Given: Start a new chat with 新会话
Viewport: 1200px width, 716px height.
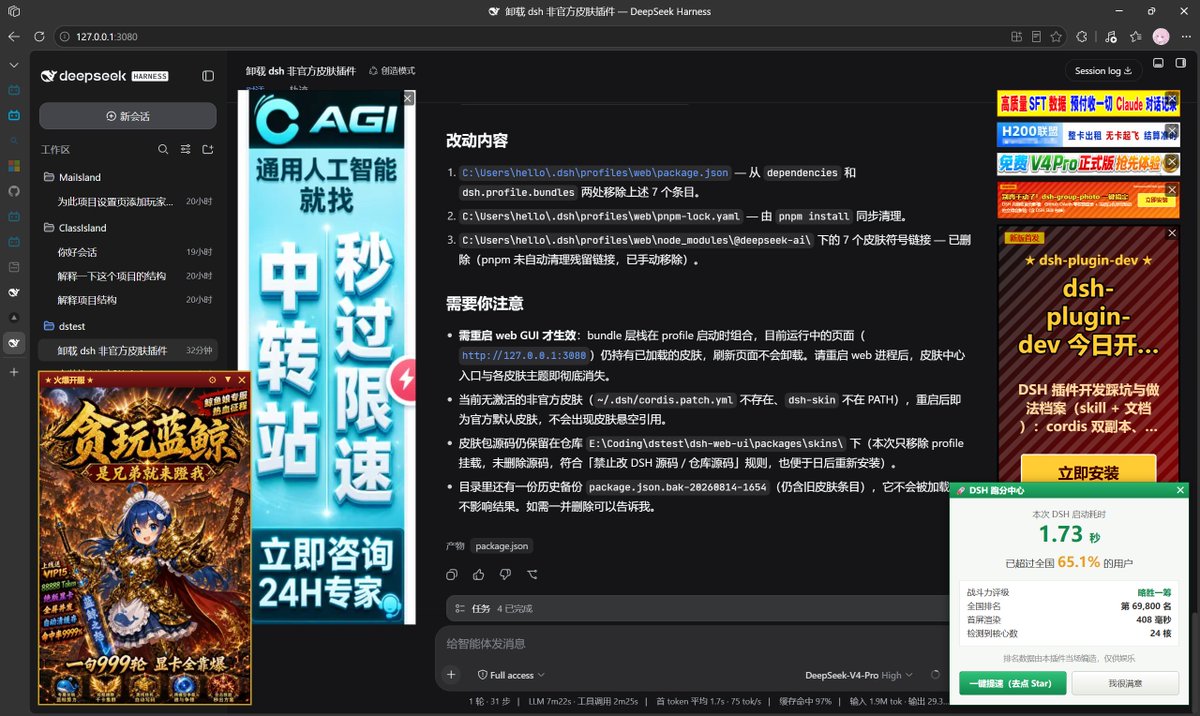Looking at the screenshot, I should tap(128, 116).
